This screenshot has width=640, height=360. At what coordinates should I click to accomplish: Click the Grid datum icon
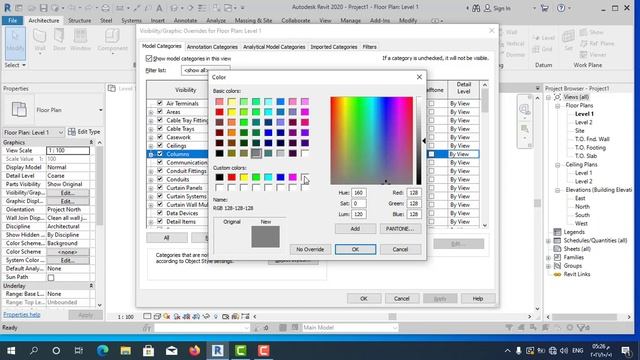536,49
